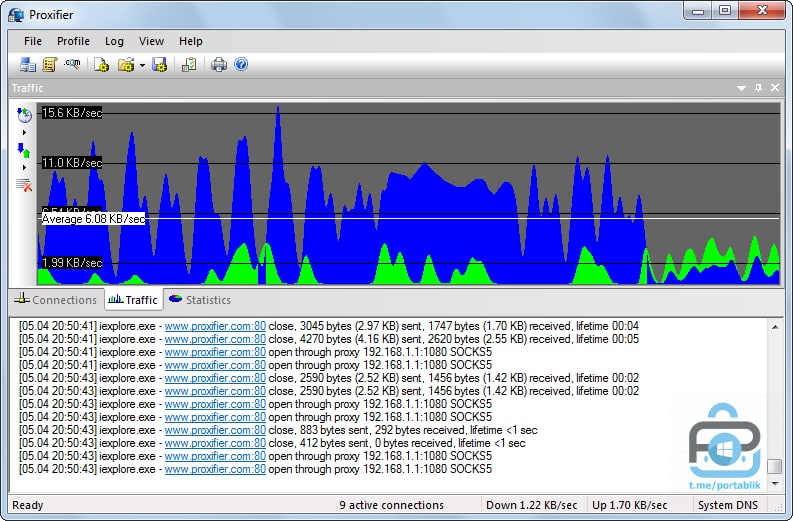Save profile with floppy disk icon

(159, 65)
